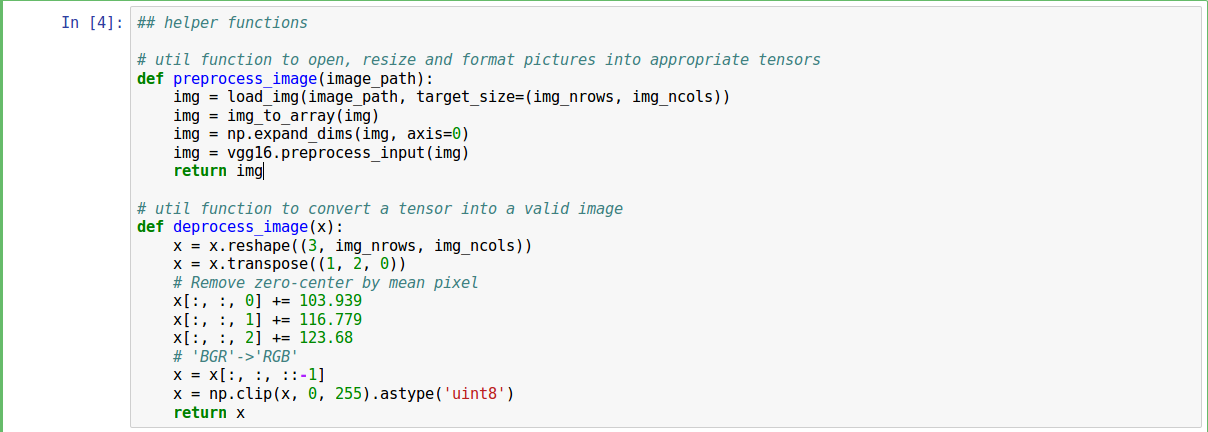Click the '## helper functions' comment line

coord(222,22)
